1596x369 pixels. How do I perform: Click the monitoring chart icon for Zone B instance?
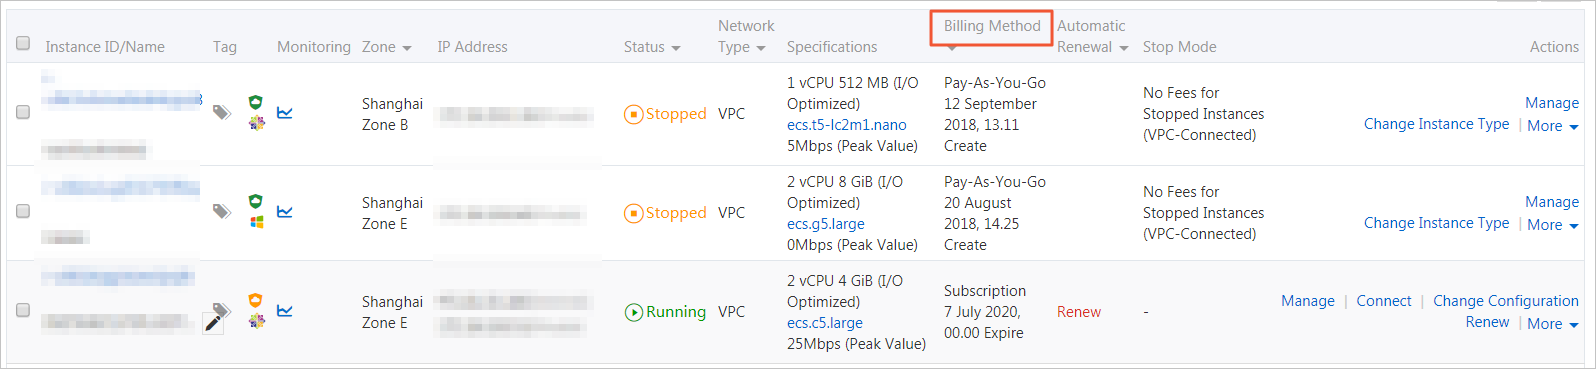(285, 112)
